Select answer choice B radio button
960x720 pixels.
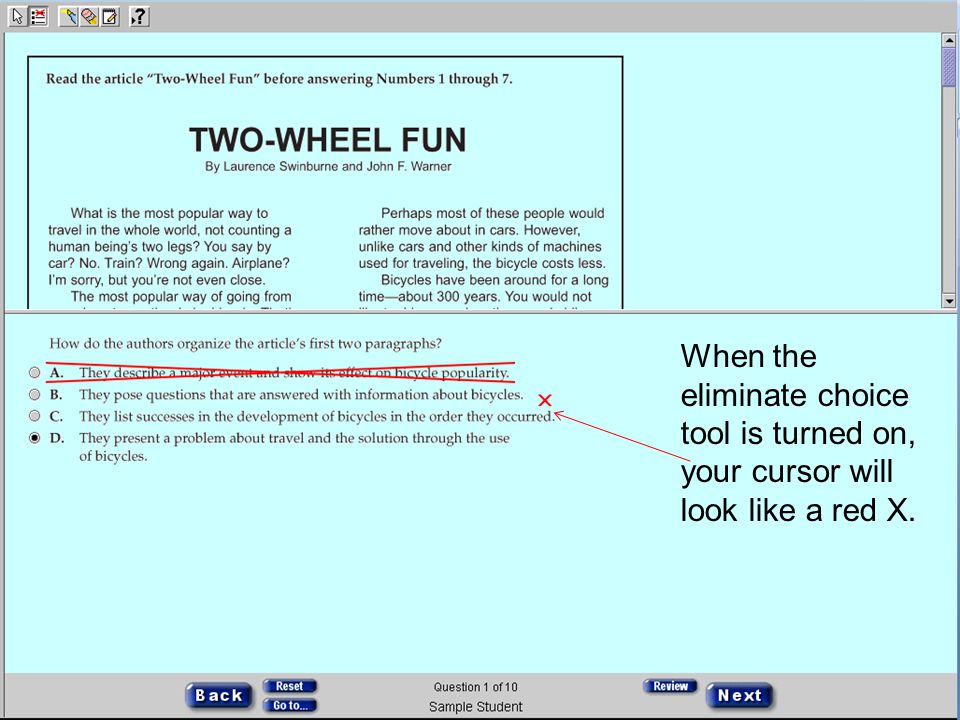click(x=35, y=394)
